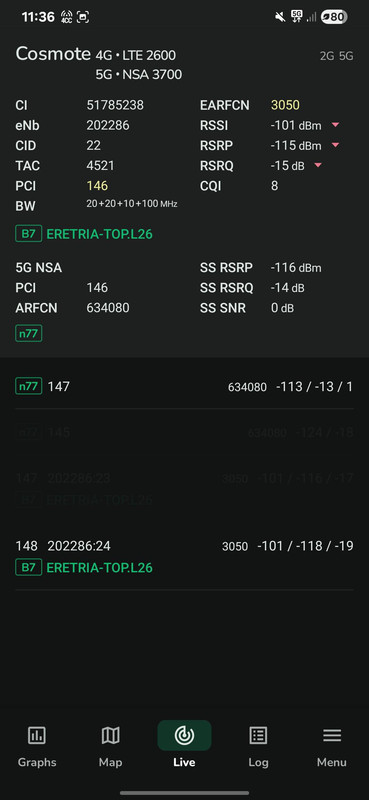Open the Map tab icon
Screen dimensions: 369x800
[110, 735]
